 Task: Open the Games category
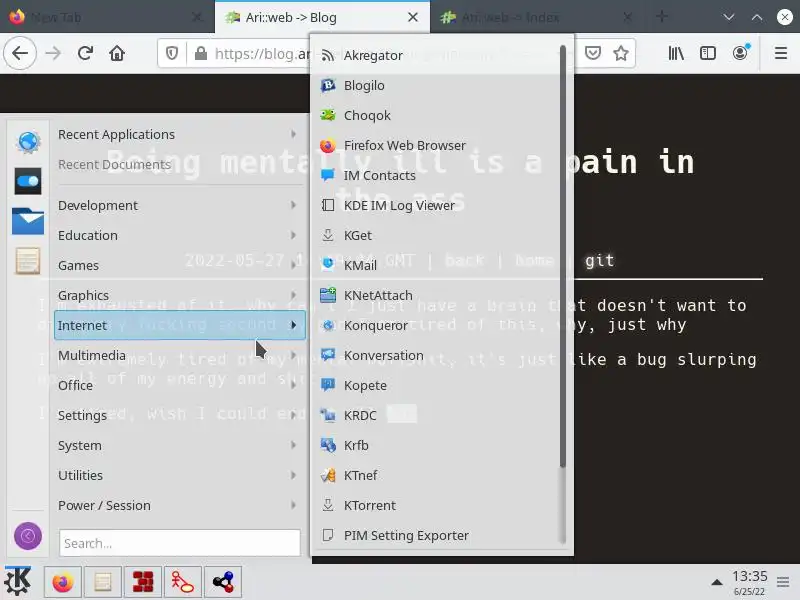pos(180,265)
